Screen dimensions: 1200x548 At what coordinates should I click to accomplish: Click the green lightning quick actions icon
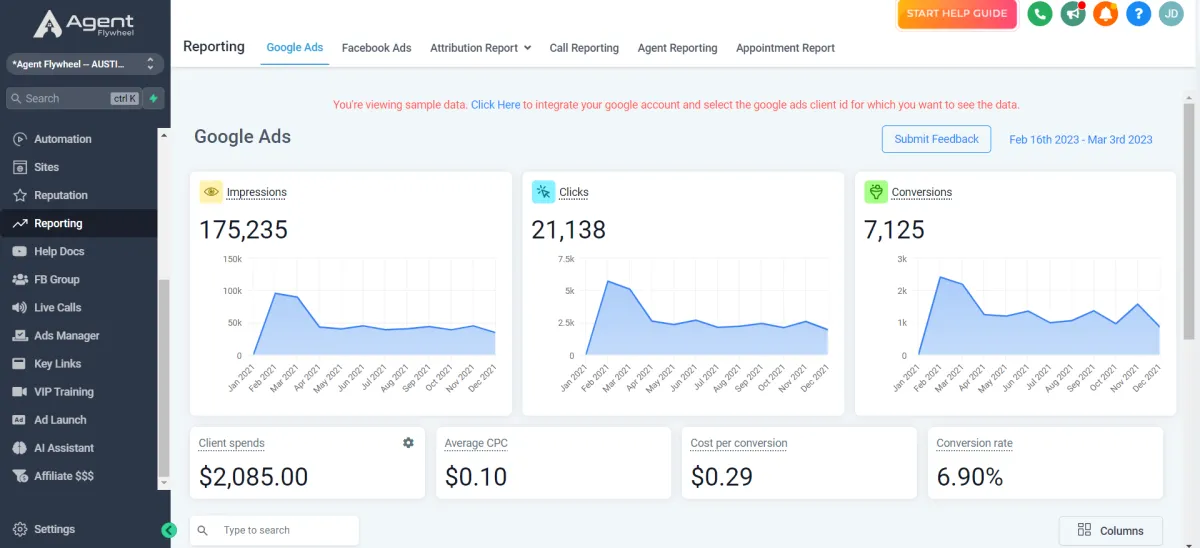click(x=153, y=98)
